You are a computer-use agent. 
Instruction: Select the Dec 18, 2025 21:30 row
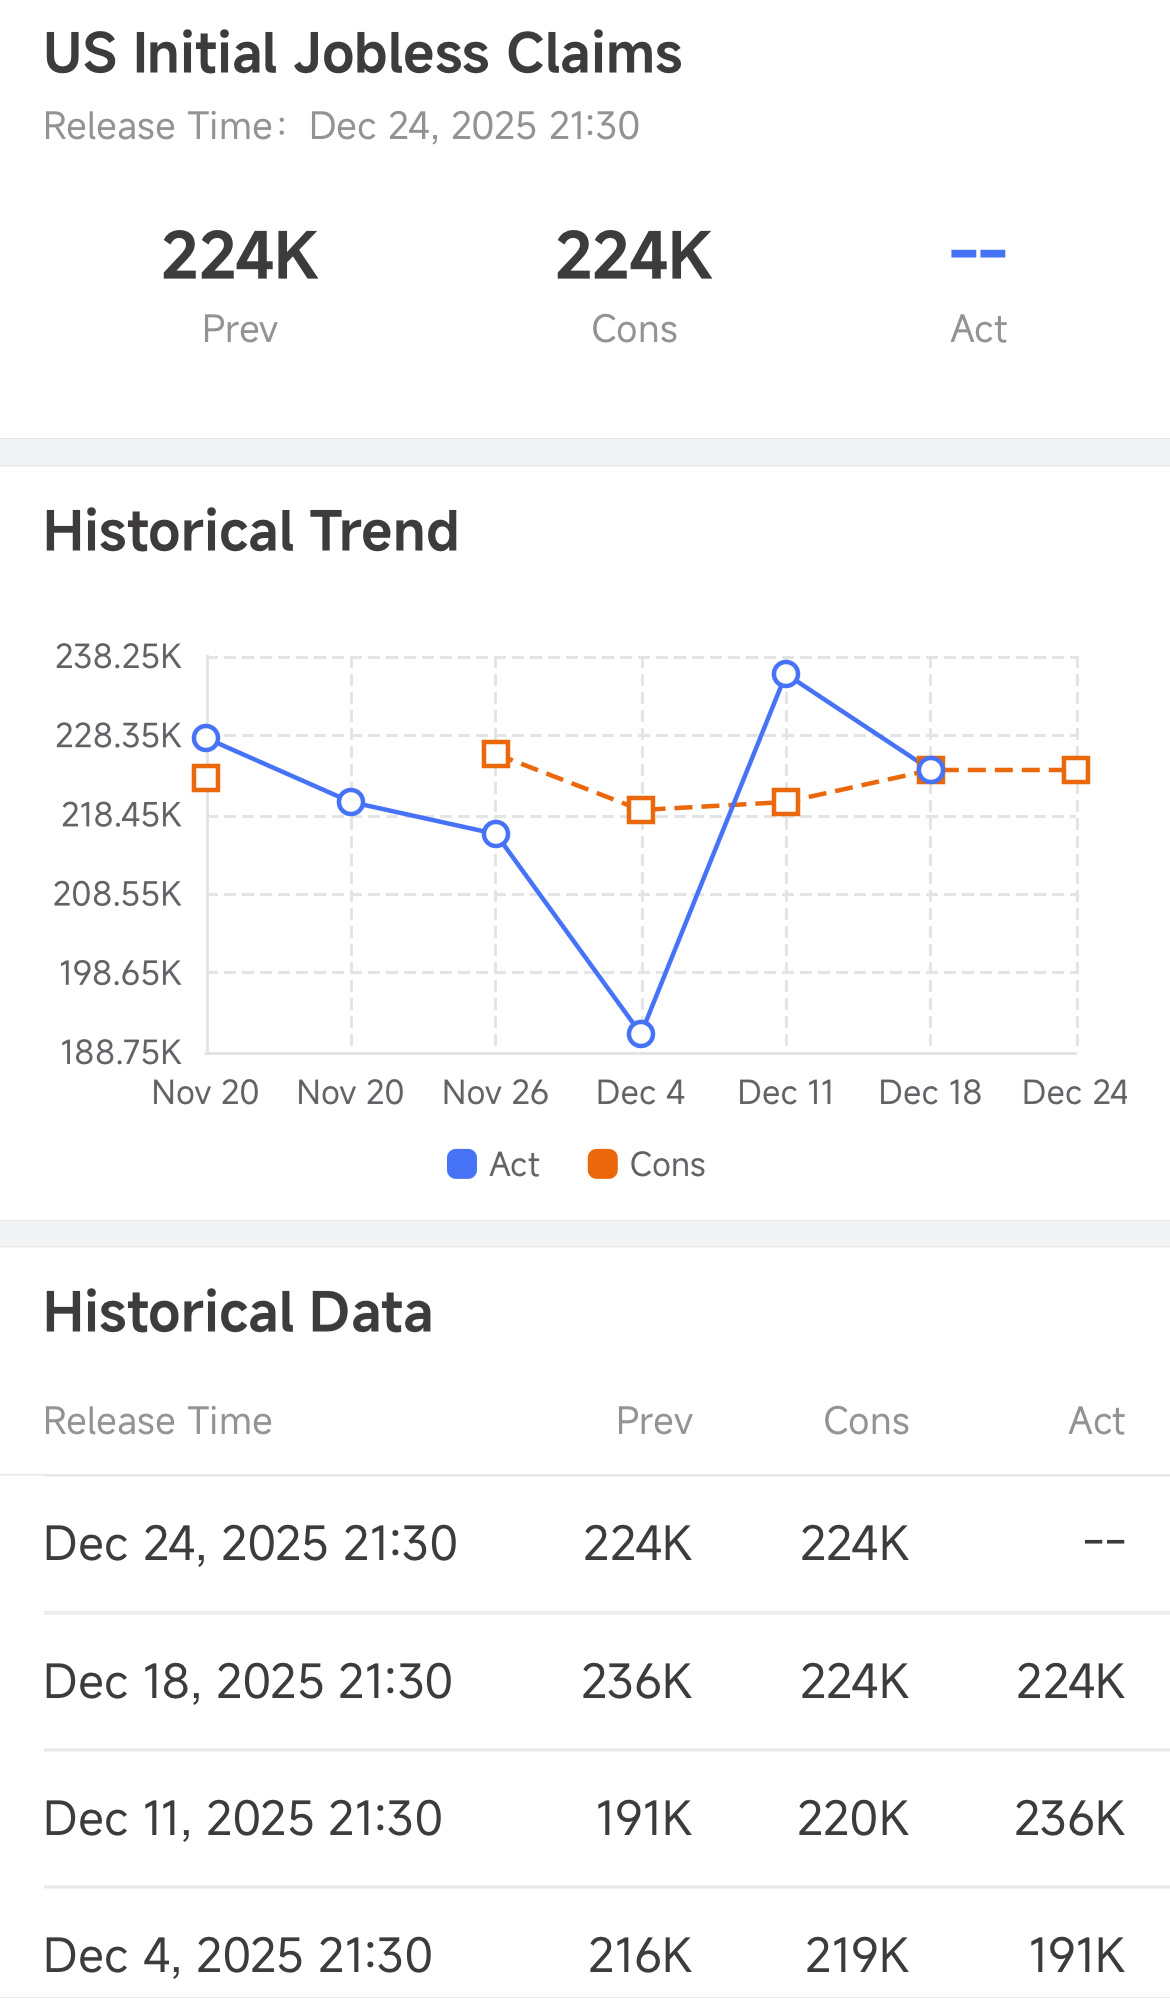coord(585,1682)
